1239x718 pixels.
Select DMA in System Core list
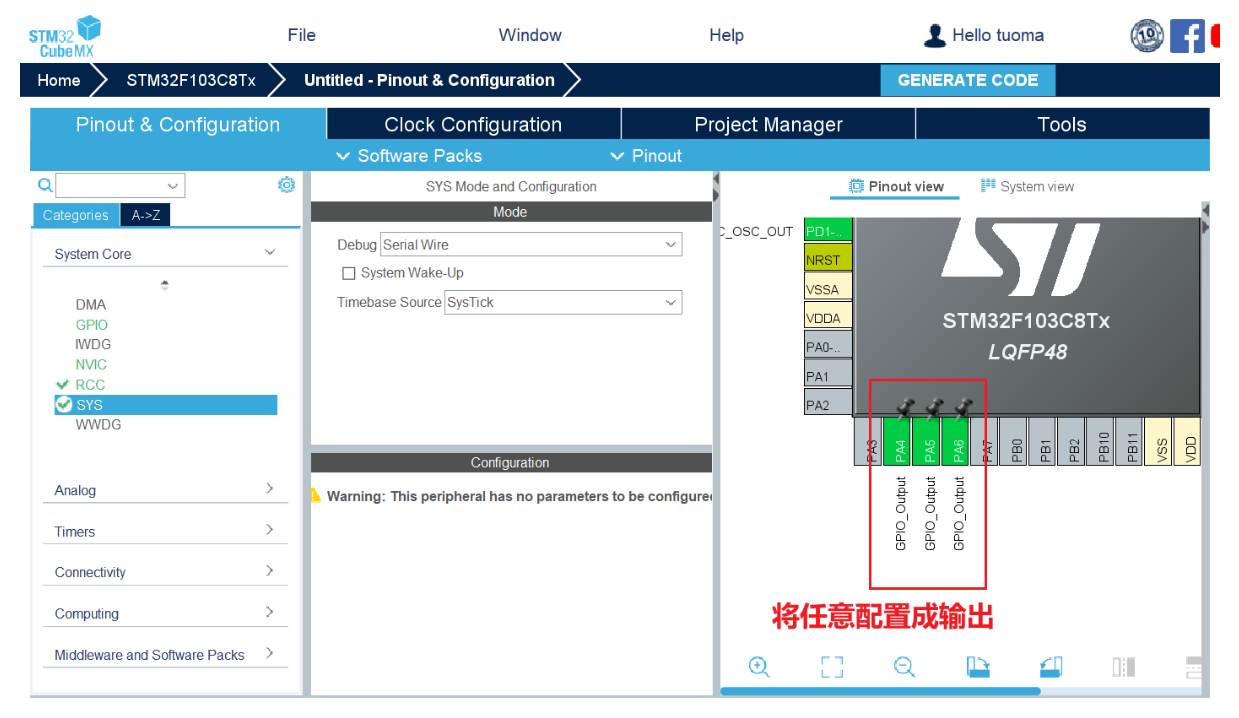click(x=90, y=304)
